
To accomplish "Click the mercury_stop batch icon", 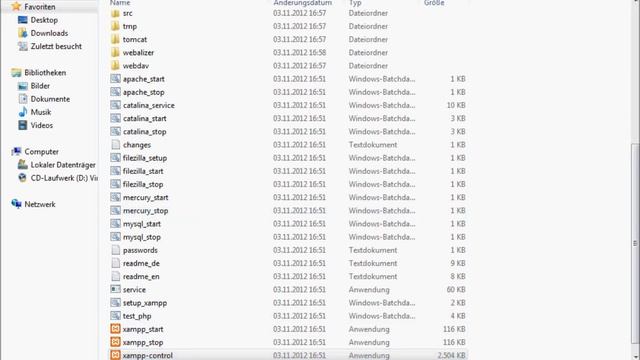I will point(116,210).
